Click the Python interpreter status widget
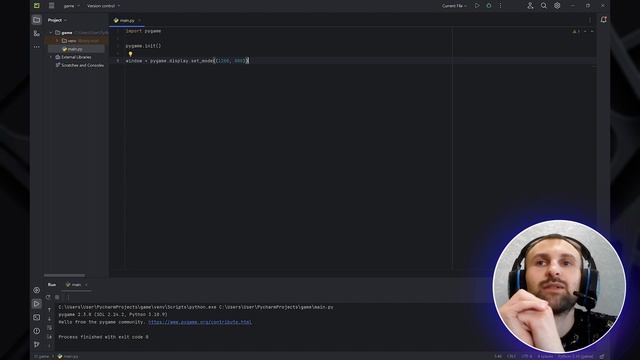Viewport: 640px width, 360px height. 576,356
